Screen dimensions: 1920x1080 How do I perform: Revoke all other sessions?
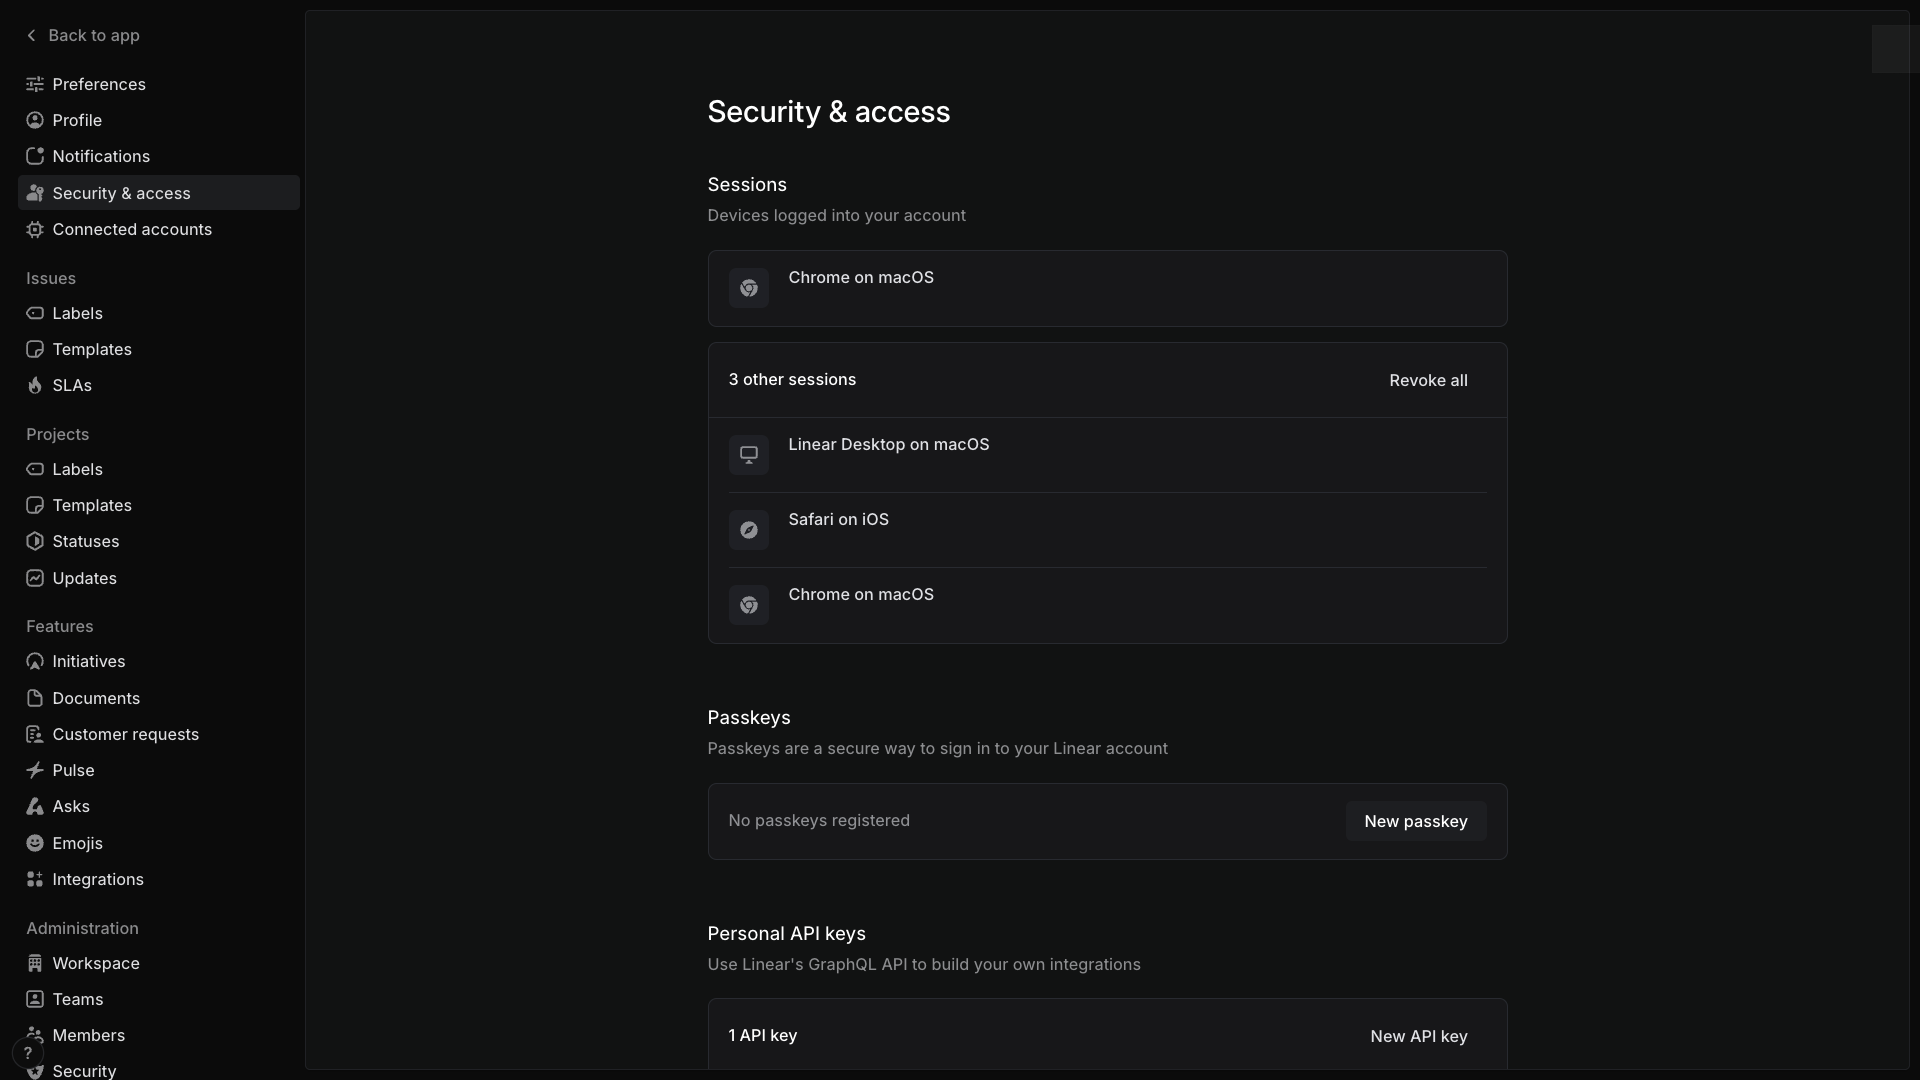pyautogui.click(x=1428, y=380)
